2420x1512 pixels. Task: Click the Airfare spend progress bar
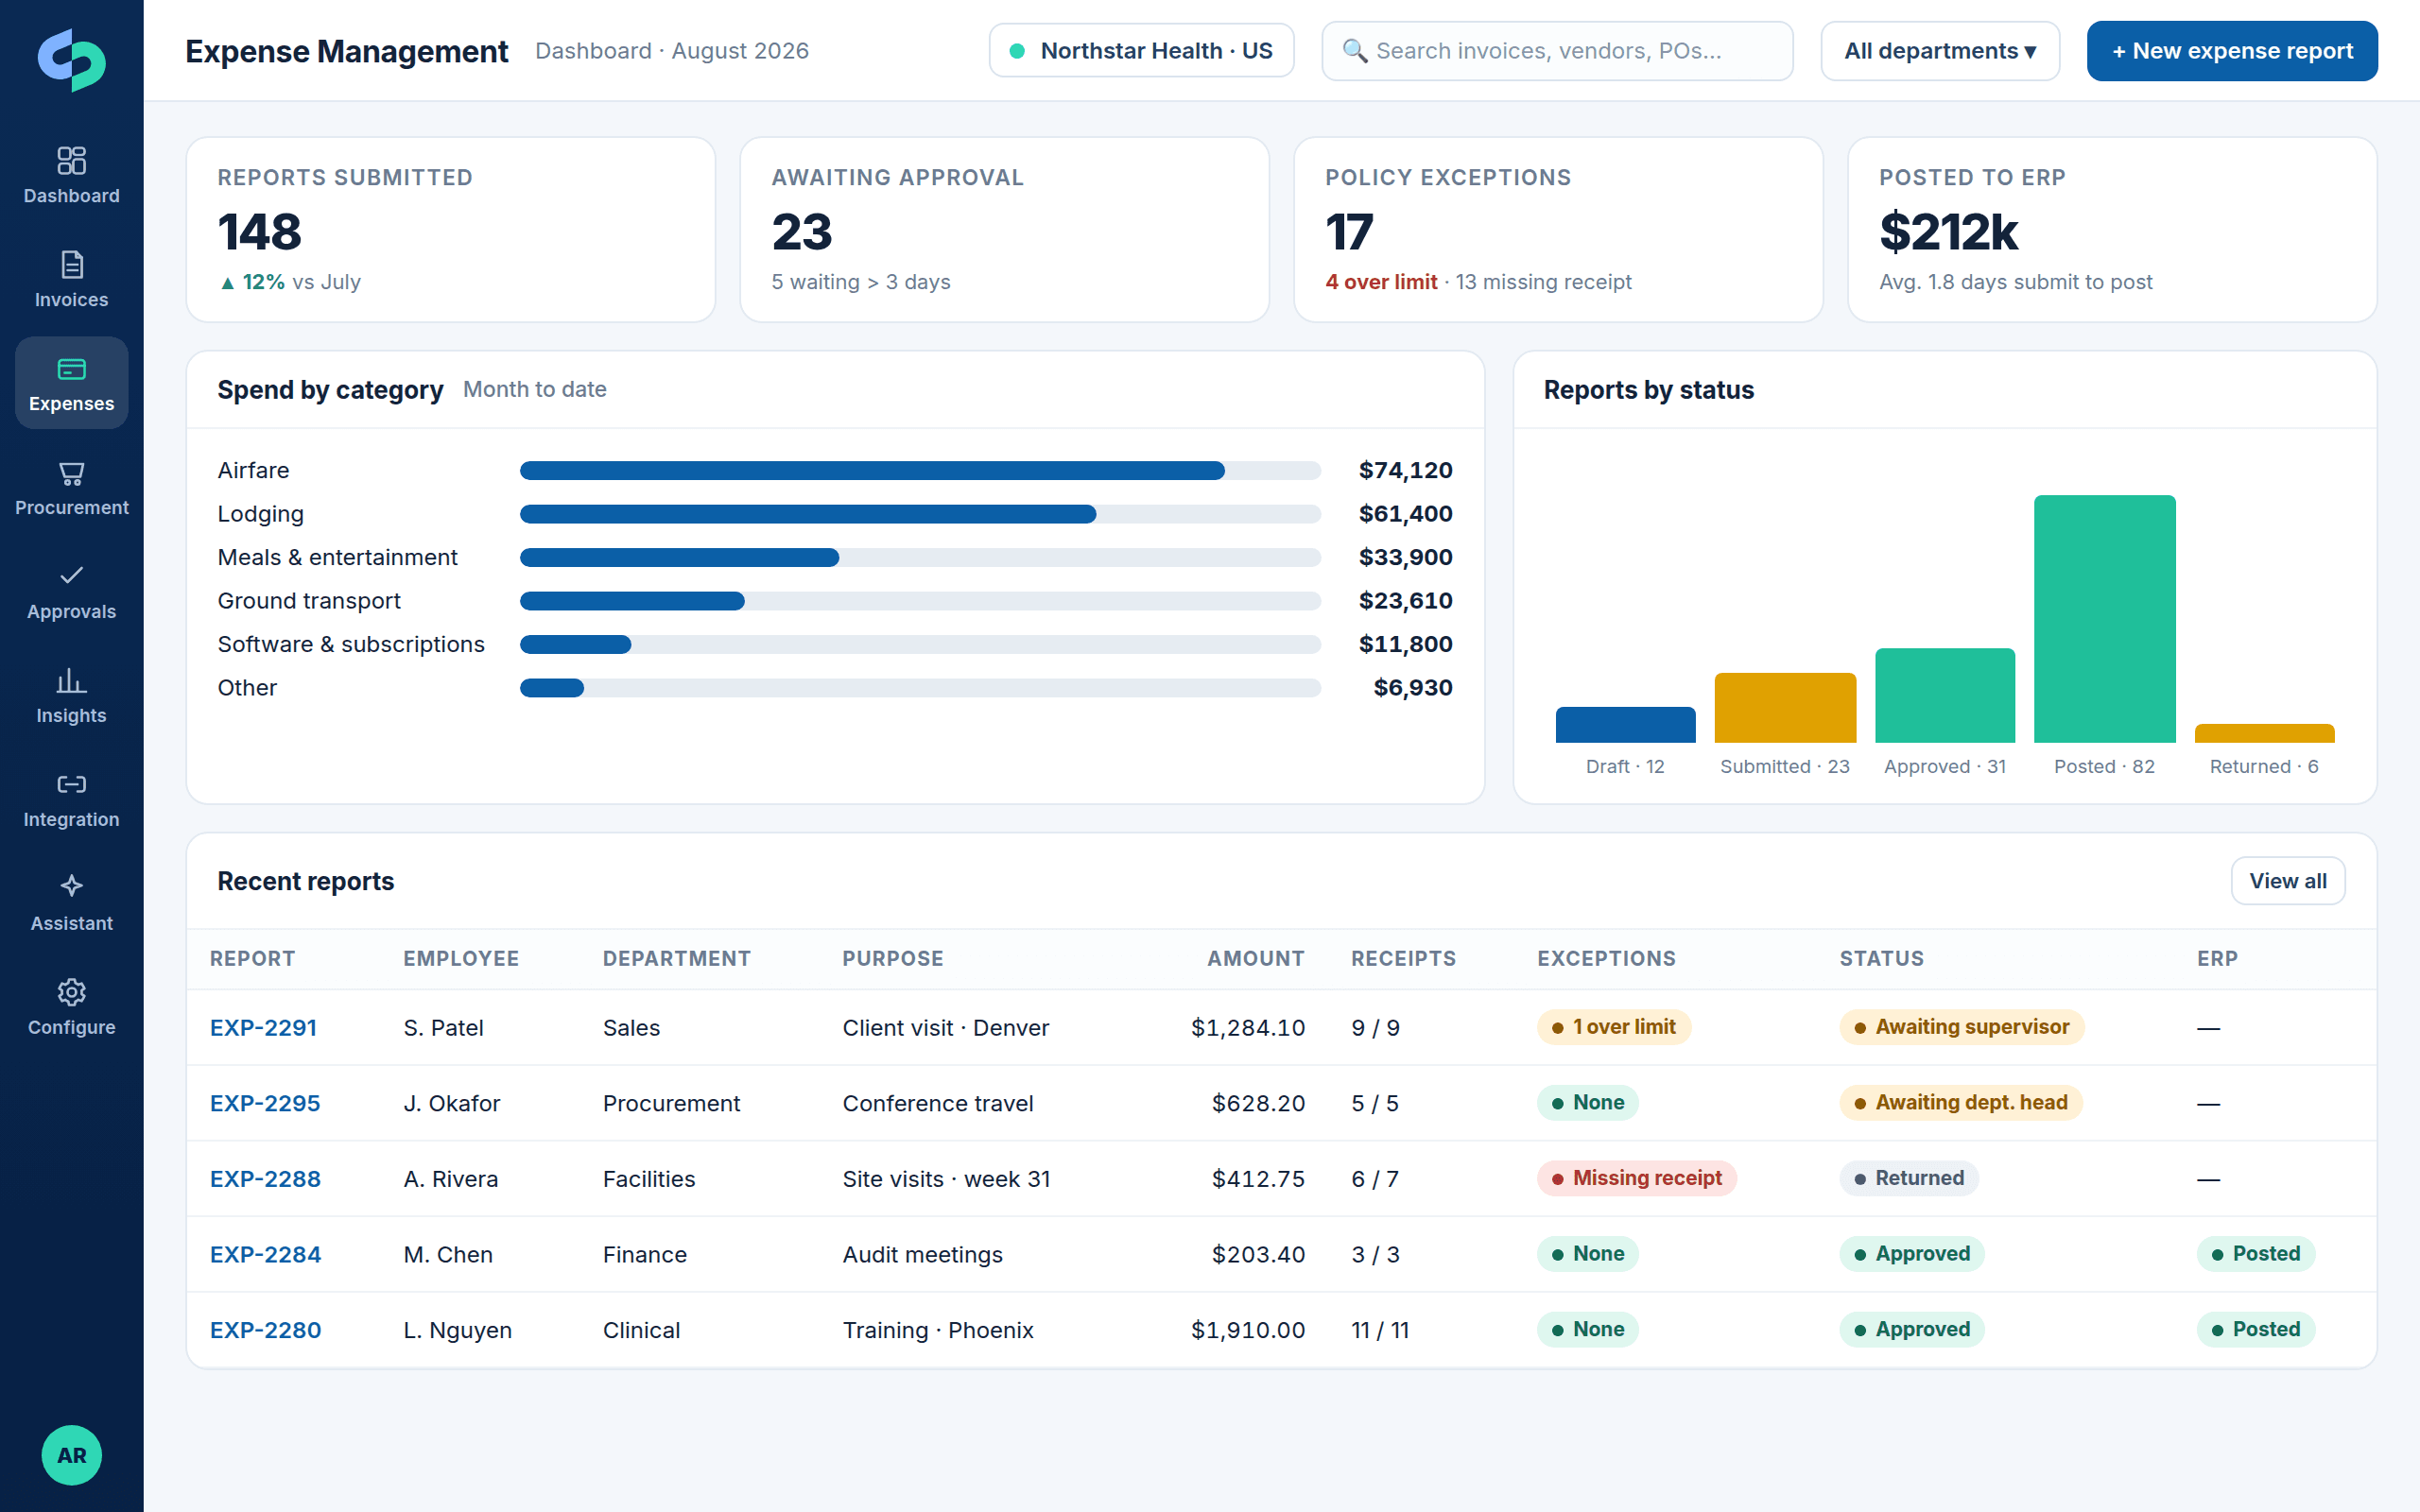pyautogui.click(x=920, y=471)
